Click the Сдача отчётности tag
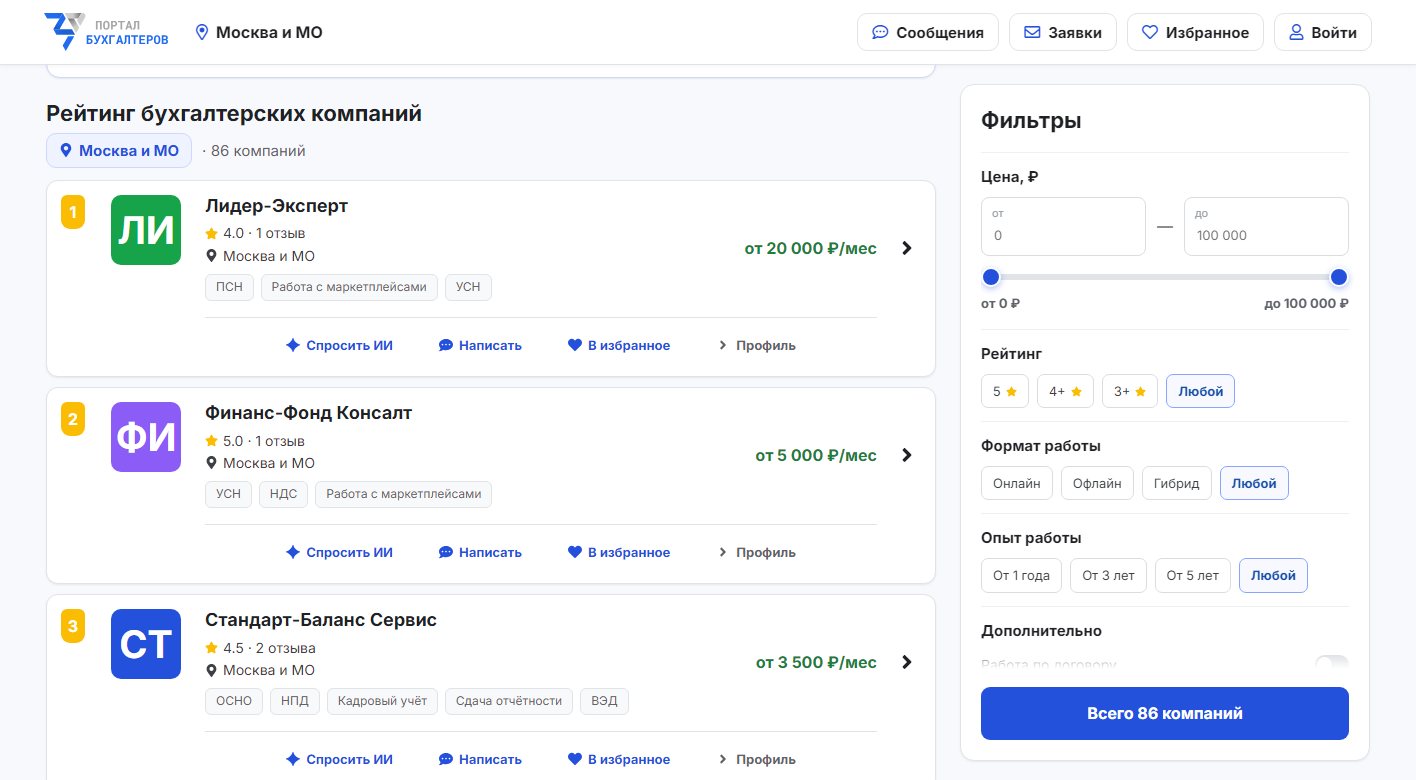Screen dimensions: 1416x780 coord(509,701)
